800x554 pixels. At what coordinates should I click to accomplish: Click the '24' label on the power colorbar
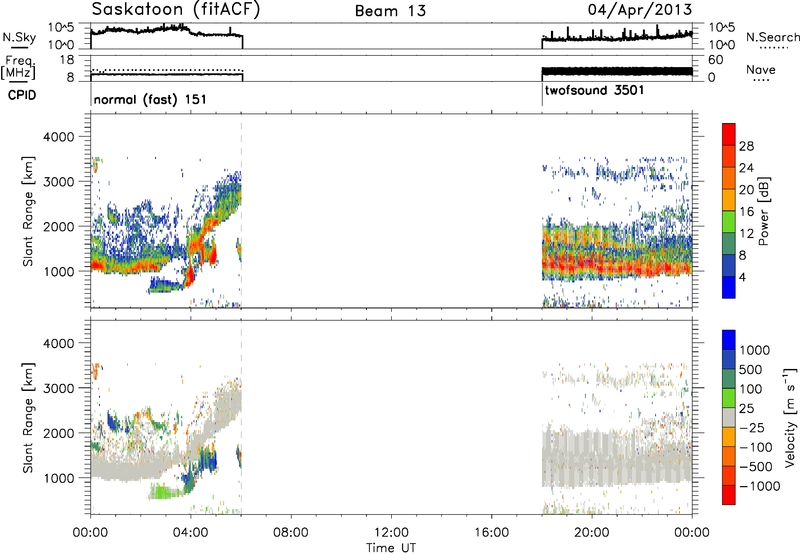pyautogui.click(x=746, y=168)
